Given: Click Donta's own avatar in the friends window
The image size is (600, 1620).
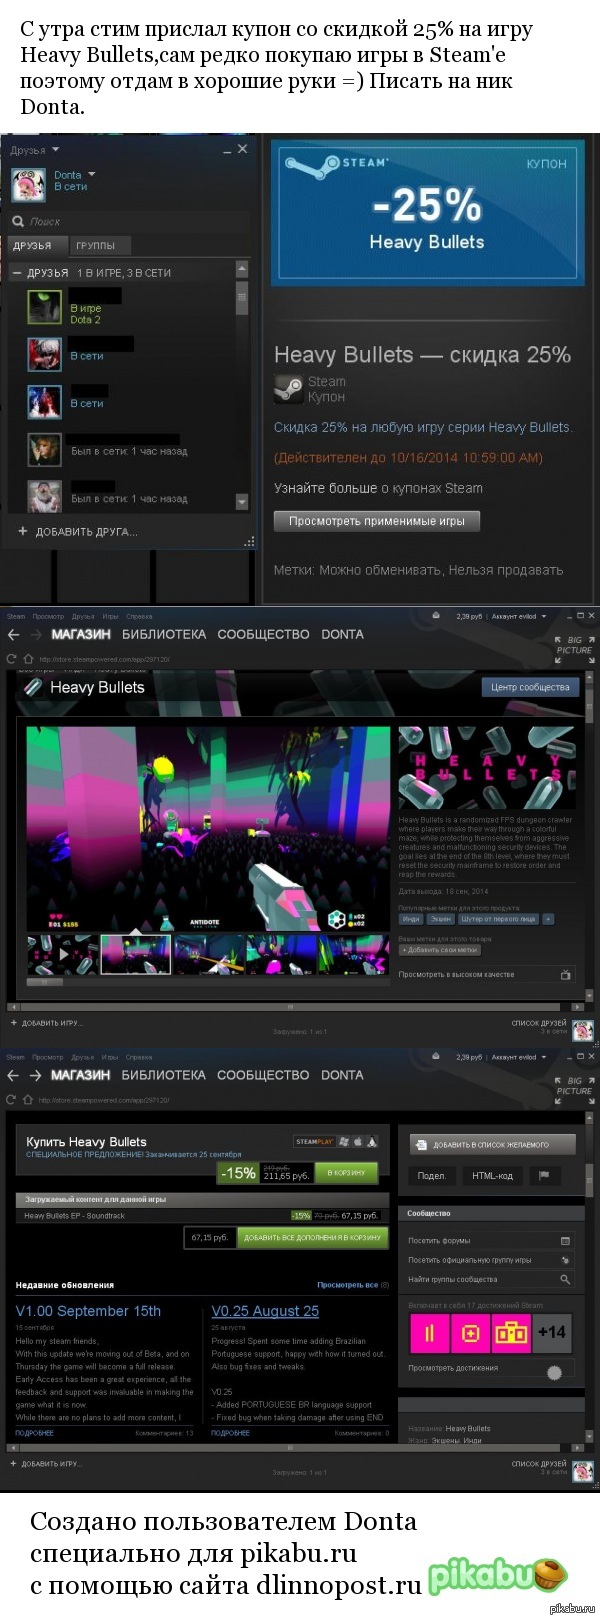Looking at the screenshot, I should pos(28,186).
